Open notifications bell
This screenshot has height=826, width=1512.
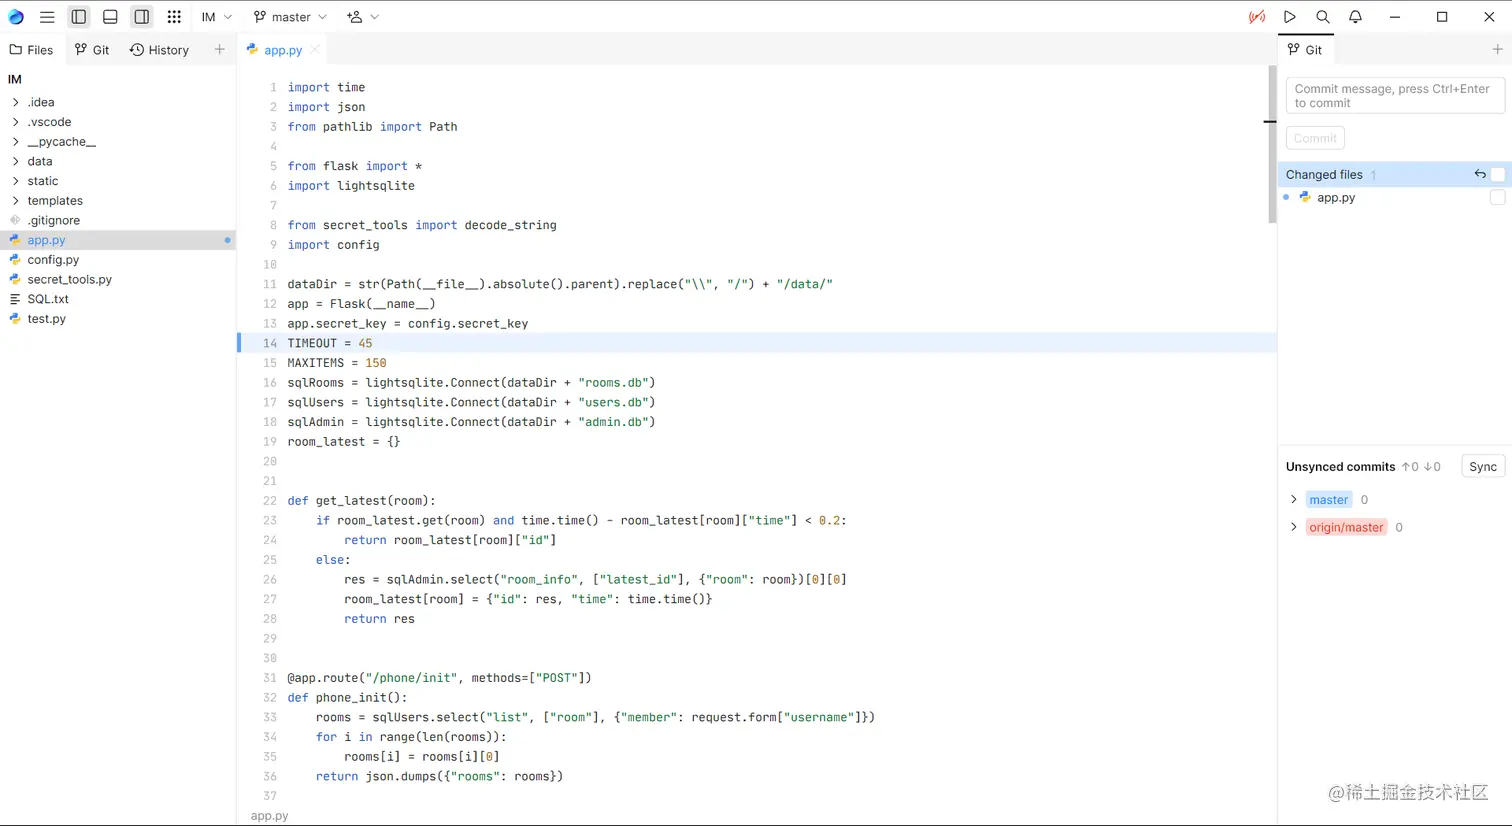tap(1355, 17)
